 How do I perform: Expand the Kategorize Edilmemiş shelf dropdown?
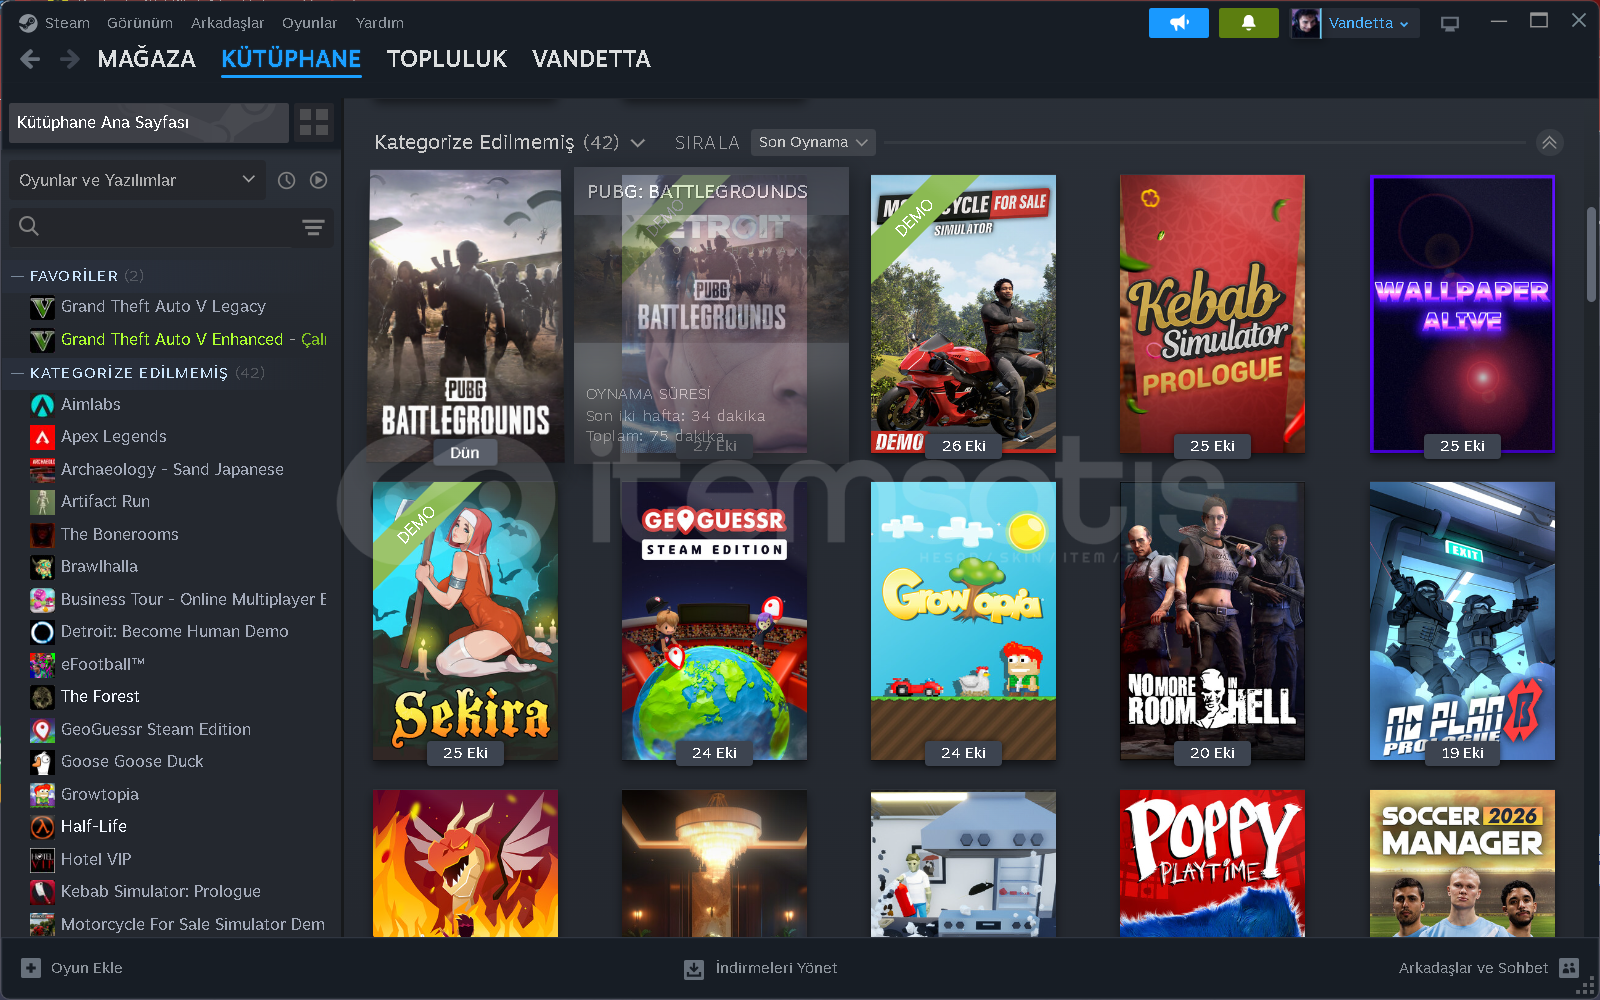coord(638,143)
